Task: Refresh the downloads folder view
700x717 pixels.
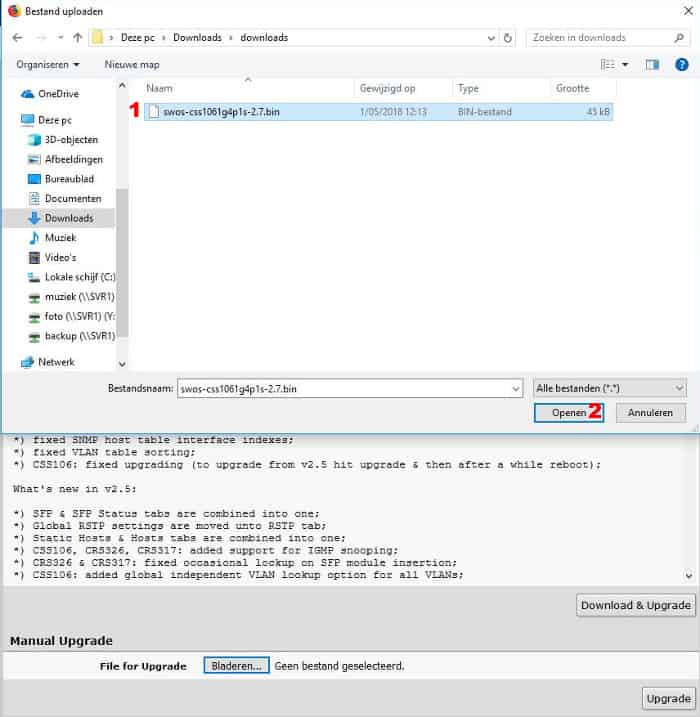Action: [x=508, y=38]
